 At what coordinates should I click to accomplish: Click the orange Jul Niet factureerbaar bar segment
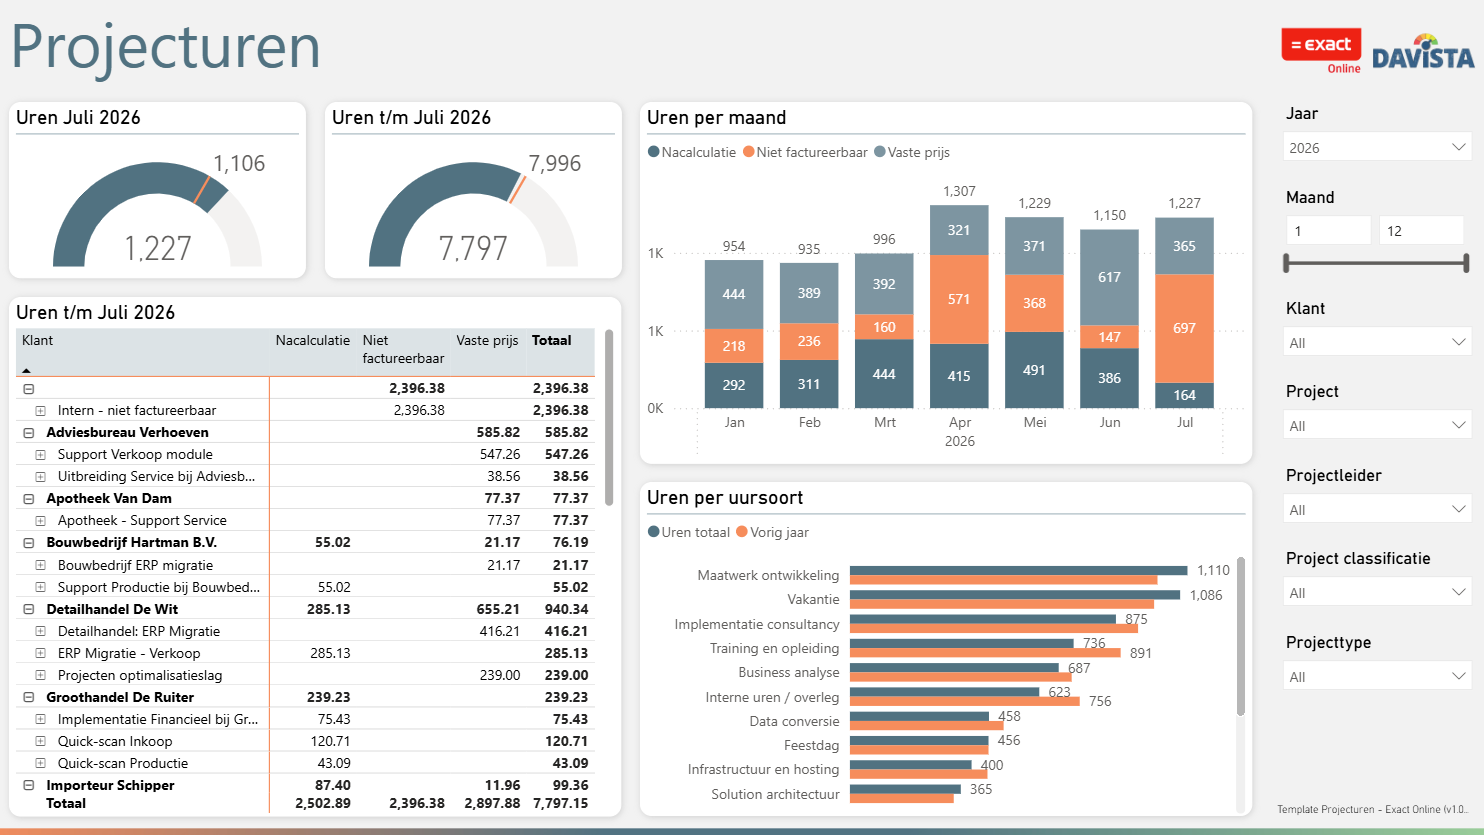click(1184, 328)
